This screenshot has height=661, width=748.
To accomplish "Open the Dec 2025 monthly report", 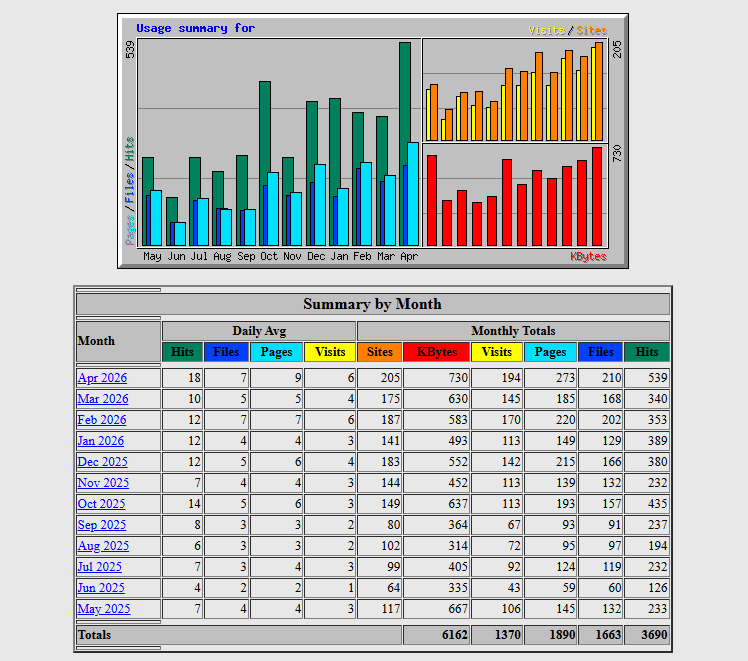I will [x=102, y=462].
